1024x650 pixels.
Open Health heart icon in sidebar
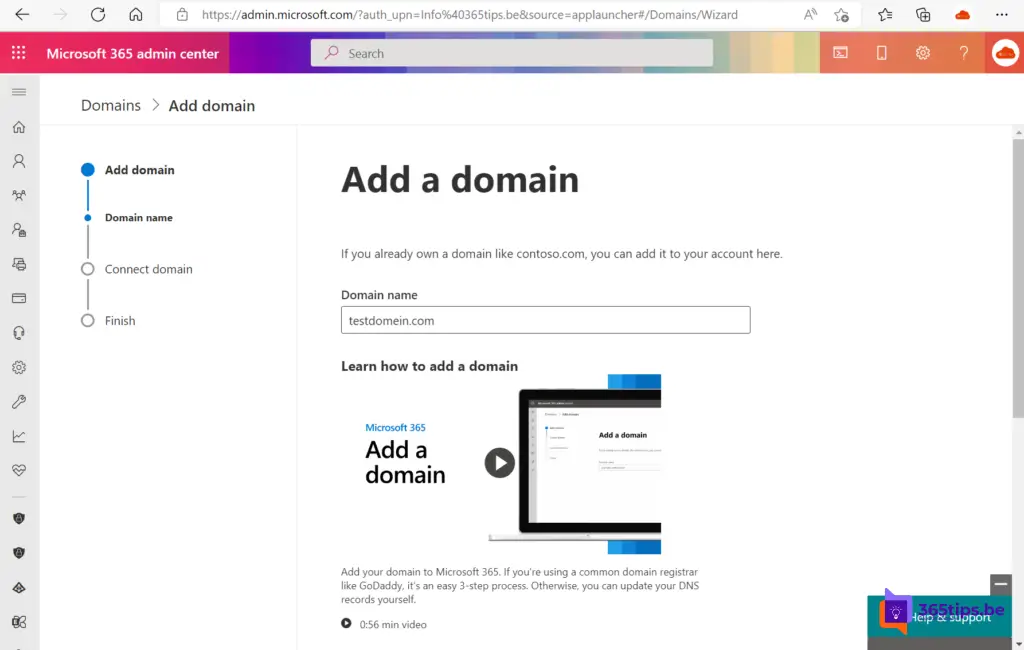point(19,470)
